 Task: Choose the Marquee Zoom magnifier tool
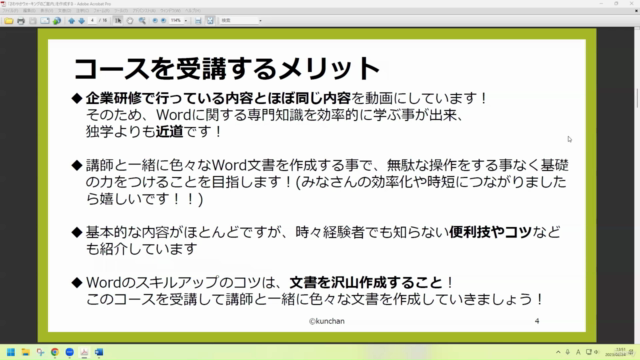click(x=142, y=20)
